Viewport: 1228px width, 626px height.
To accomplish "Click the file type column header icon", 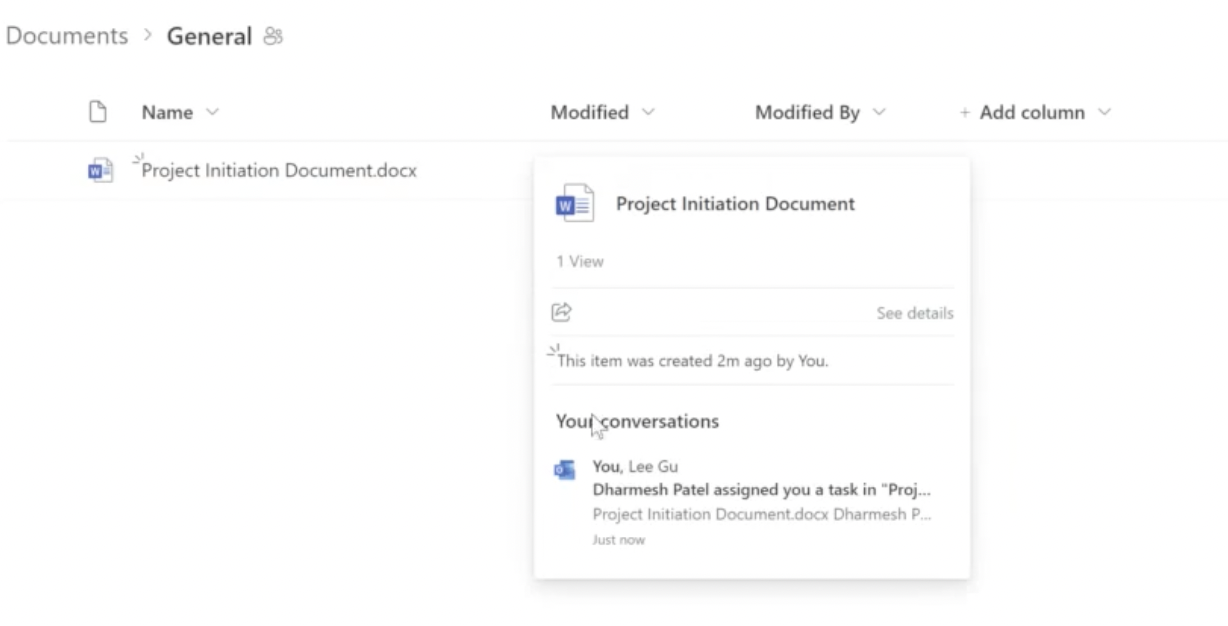I will (x=97, y=113).
